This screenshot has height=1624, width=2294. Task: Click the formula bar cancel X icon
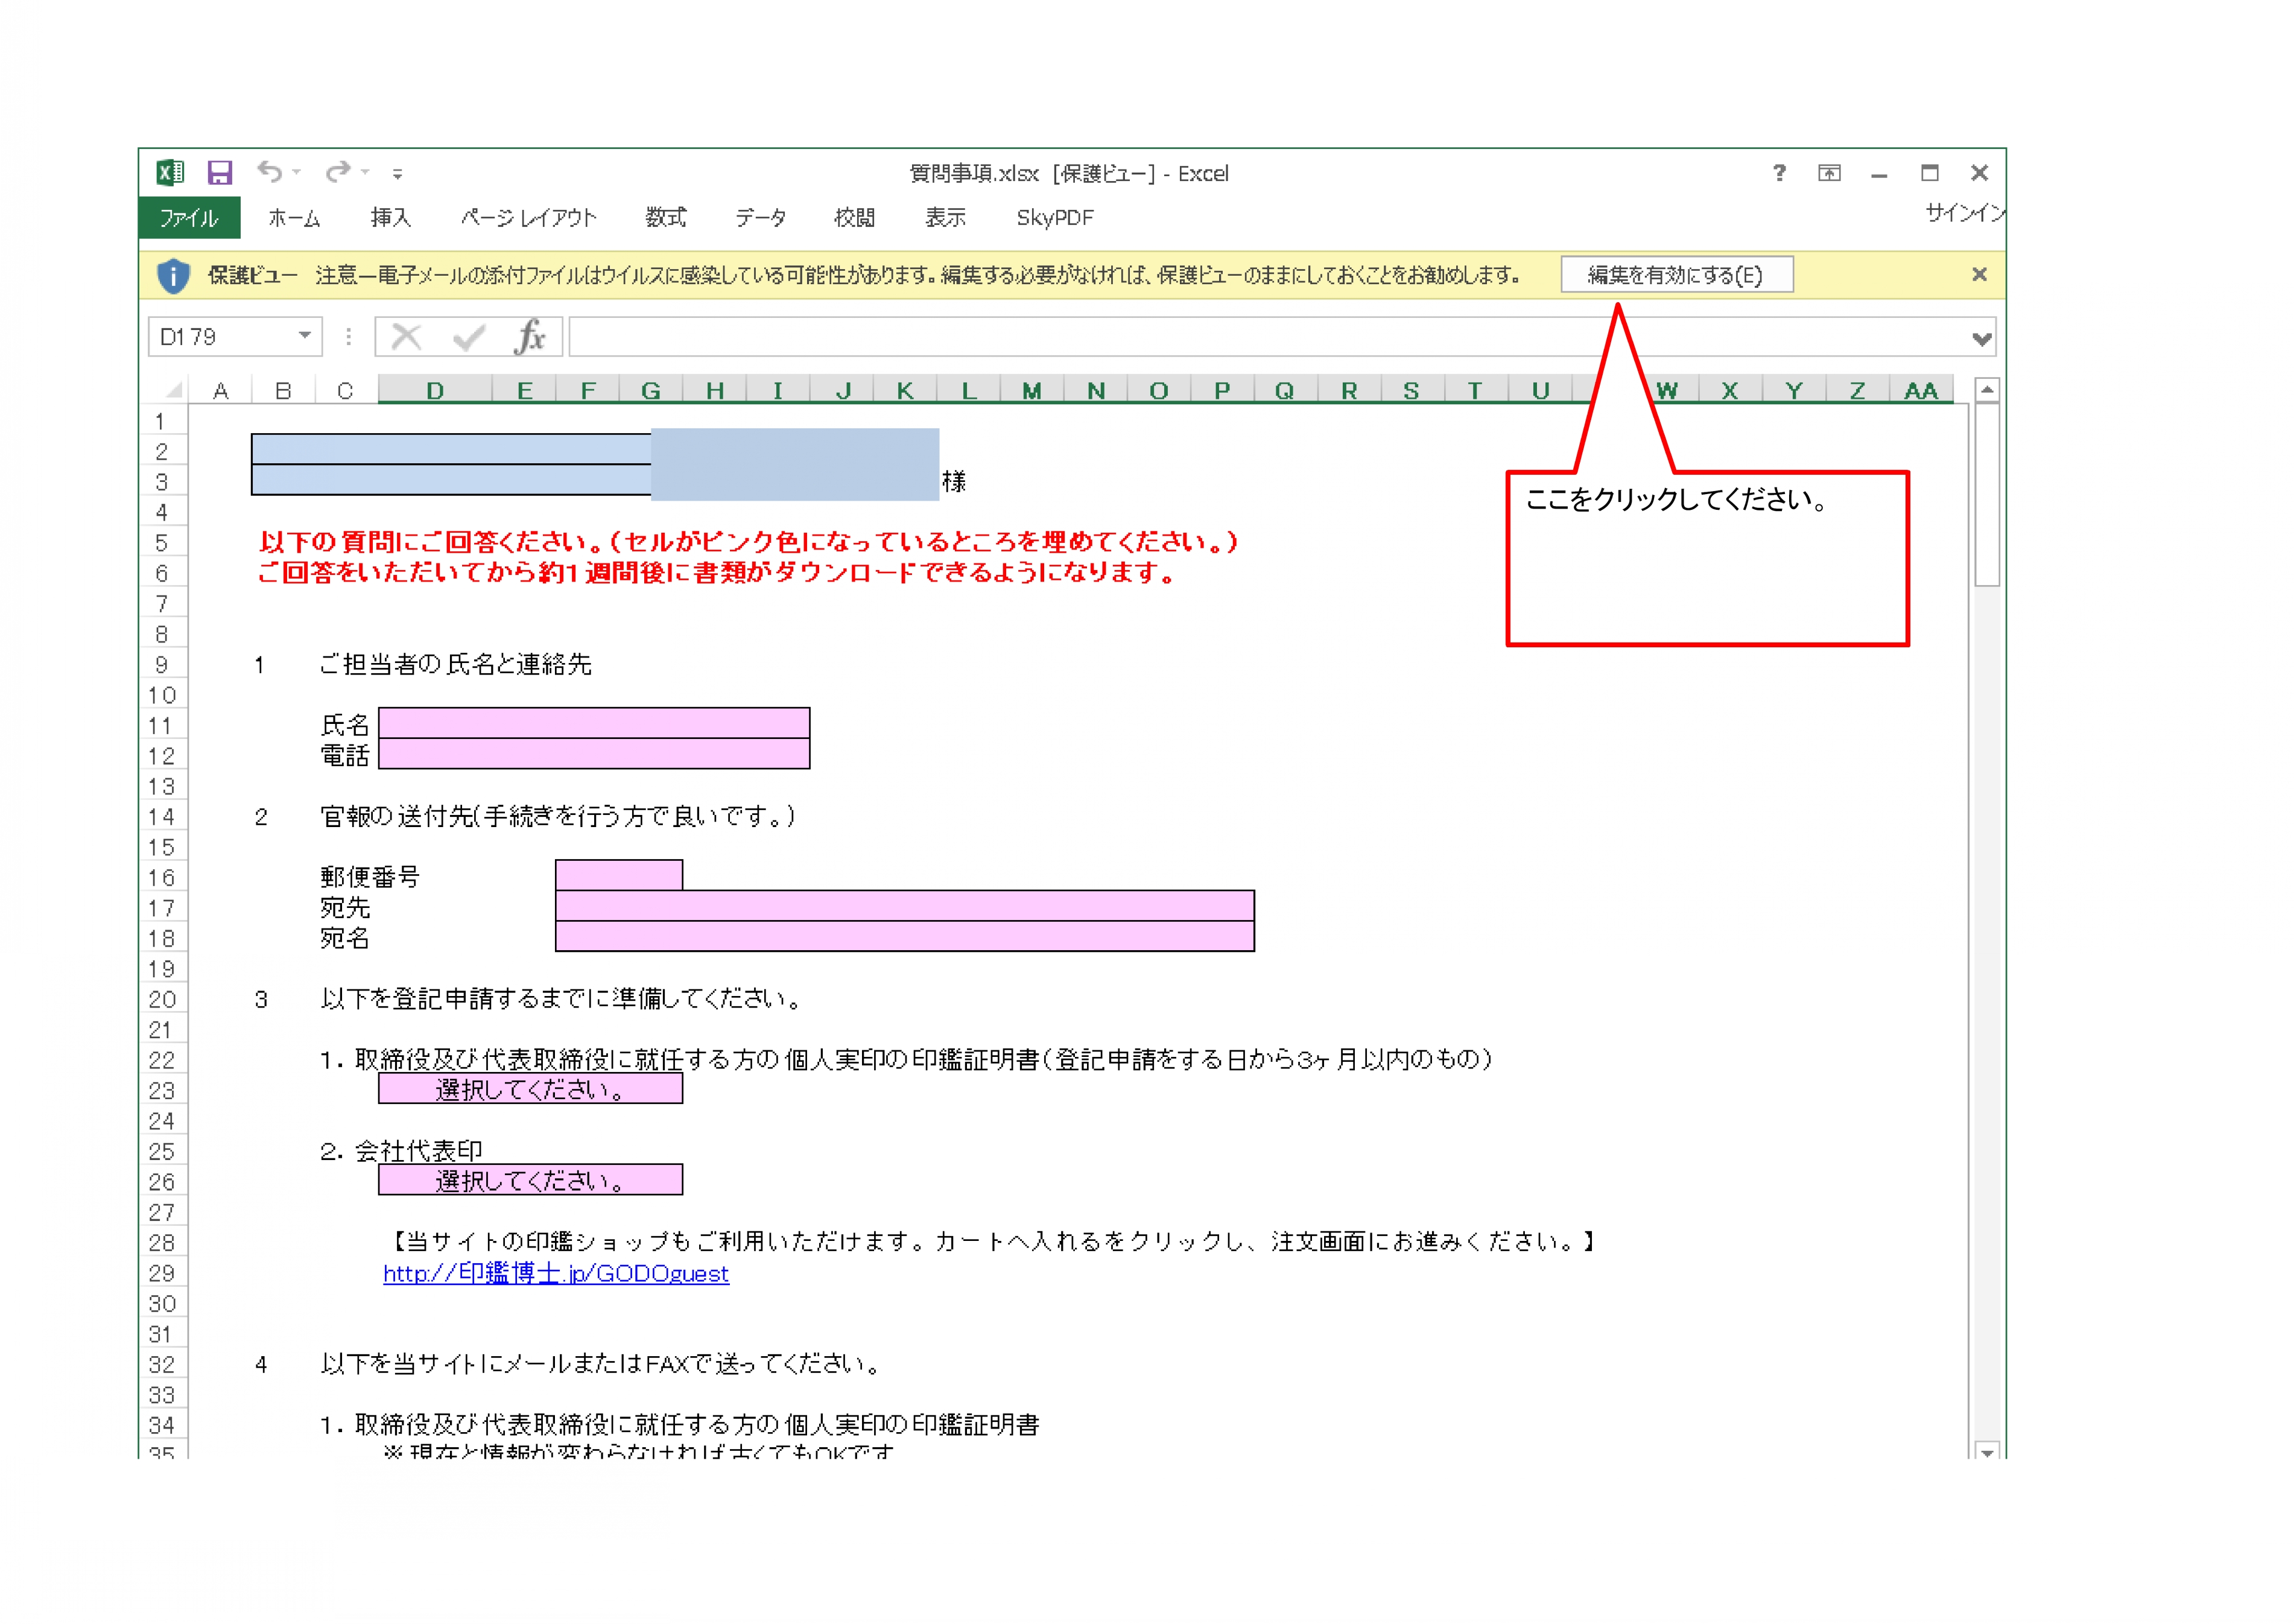point(406,337)
